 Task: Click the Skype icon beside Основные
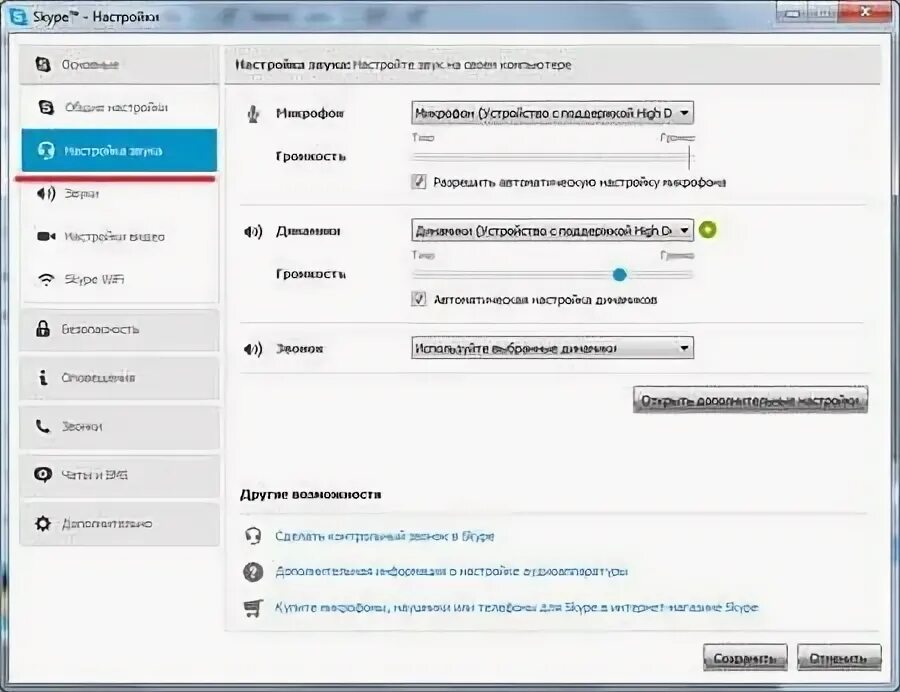[43, 64]
